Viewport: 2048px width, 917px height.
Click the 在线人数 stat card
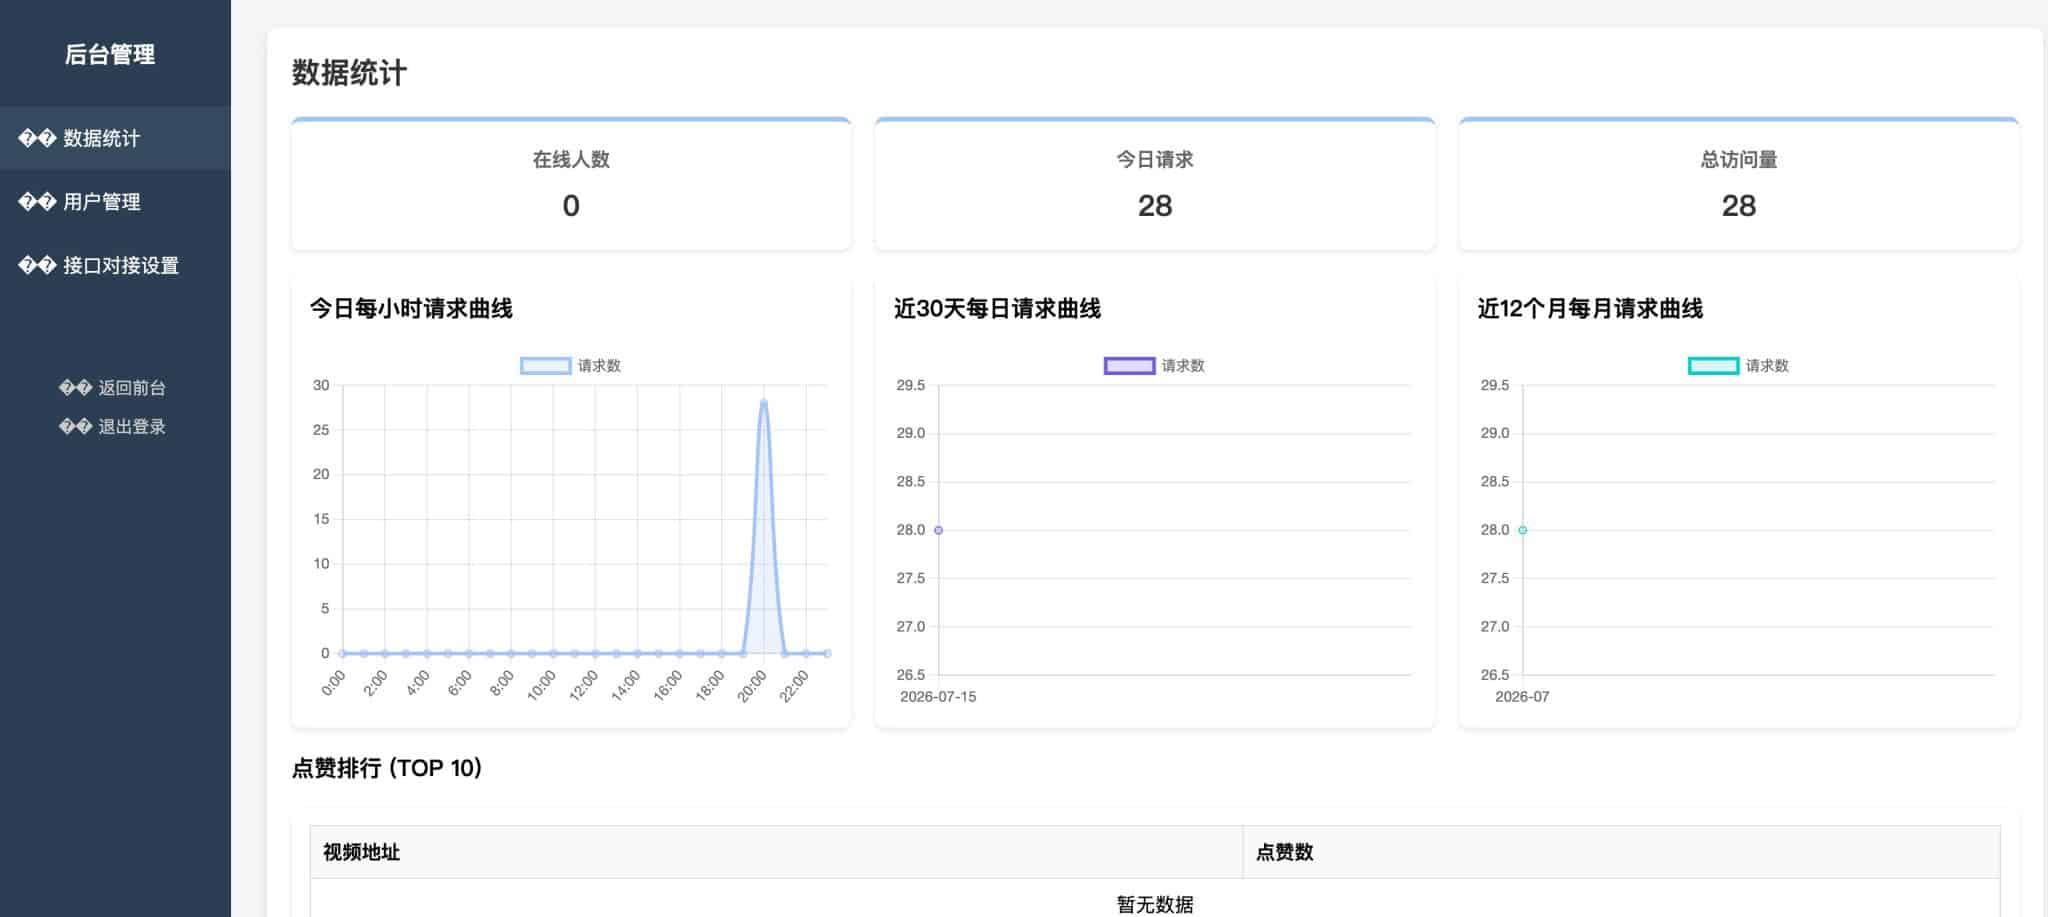571,184
